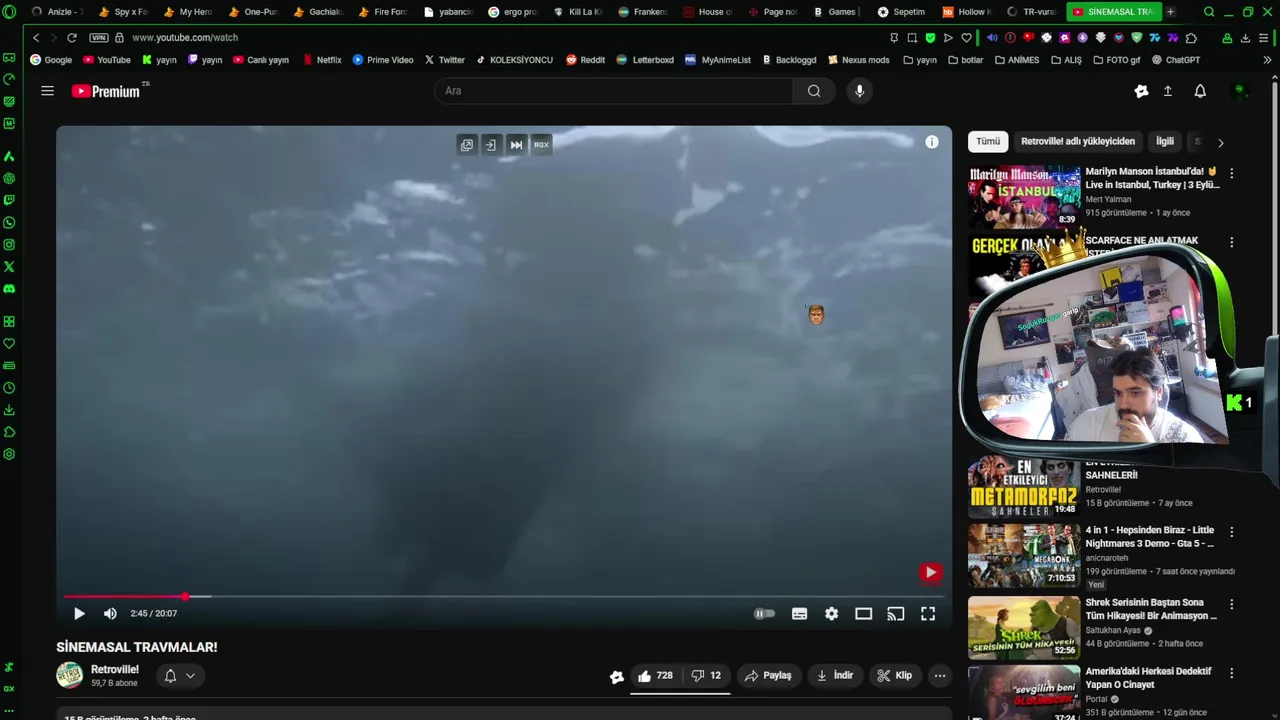Screen dimensions: 1280x720
Task: Expand the ANIMES bookmarks folder
Action: pos(1016,60)
